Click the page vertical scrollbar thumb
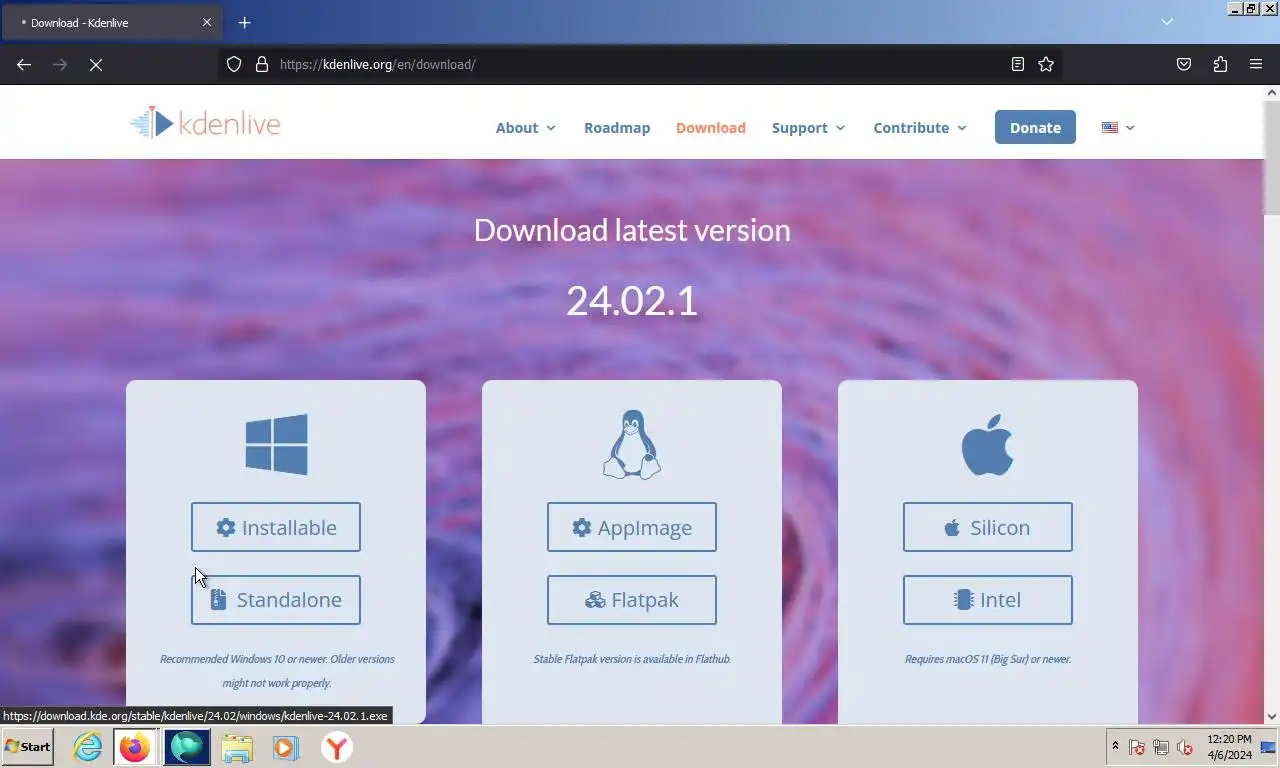 click(1272, 157)
